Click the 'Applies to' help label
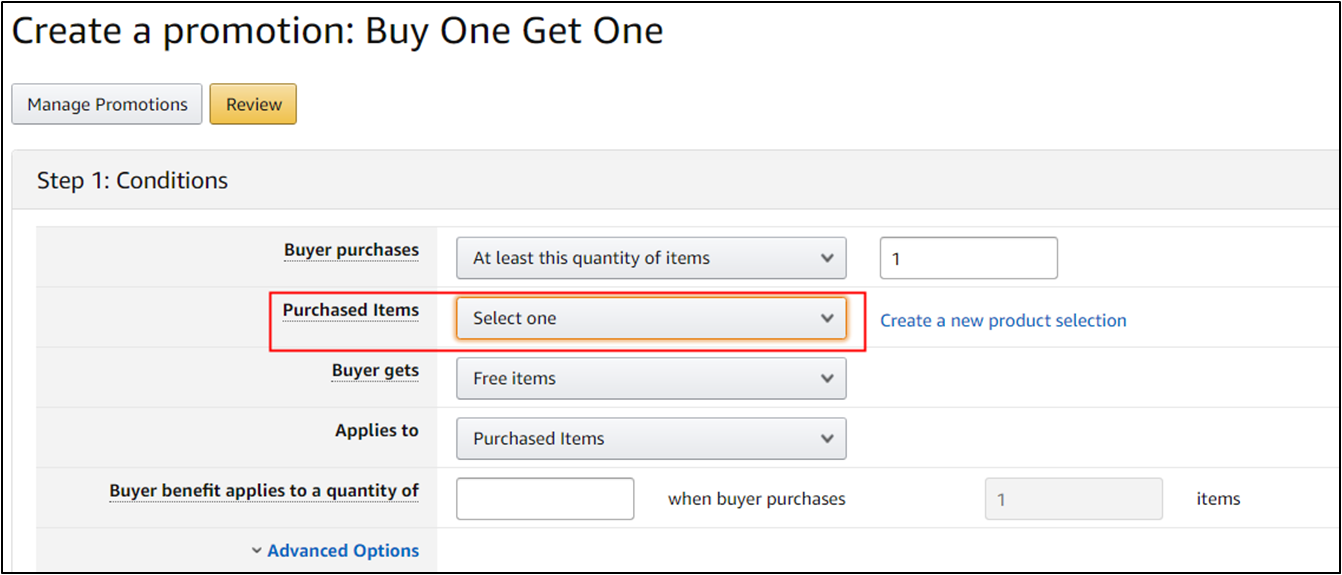1342x575 pixels. pos(376,430)
